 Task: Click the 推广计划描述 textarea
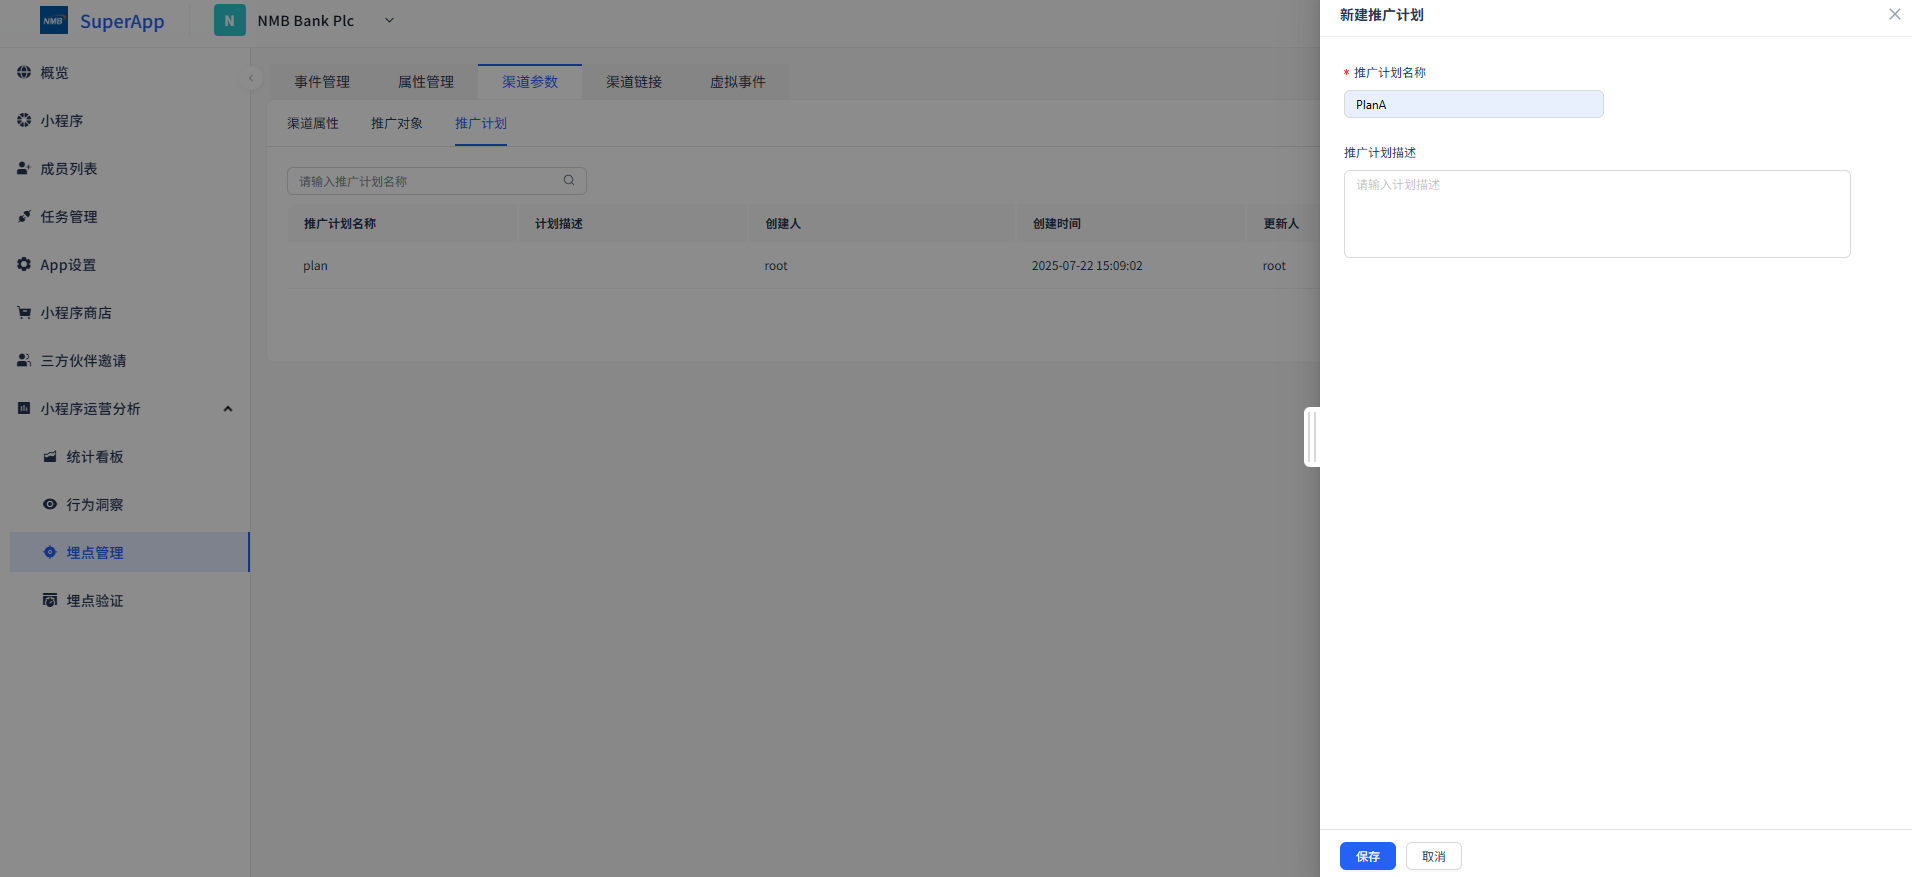[x=1597, y=214]
